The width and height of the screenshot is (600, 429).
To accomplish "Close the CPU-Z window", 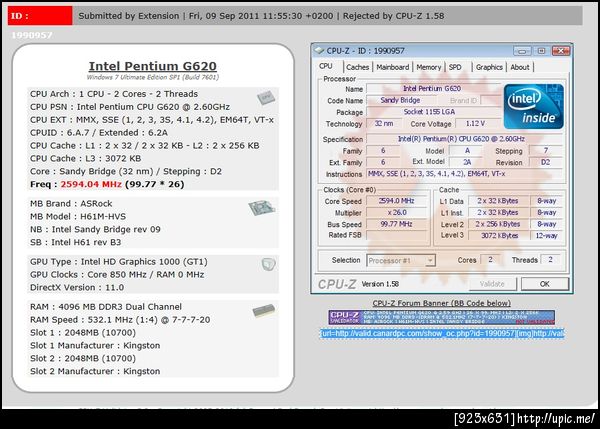I will pos(561,51).
